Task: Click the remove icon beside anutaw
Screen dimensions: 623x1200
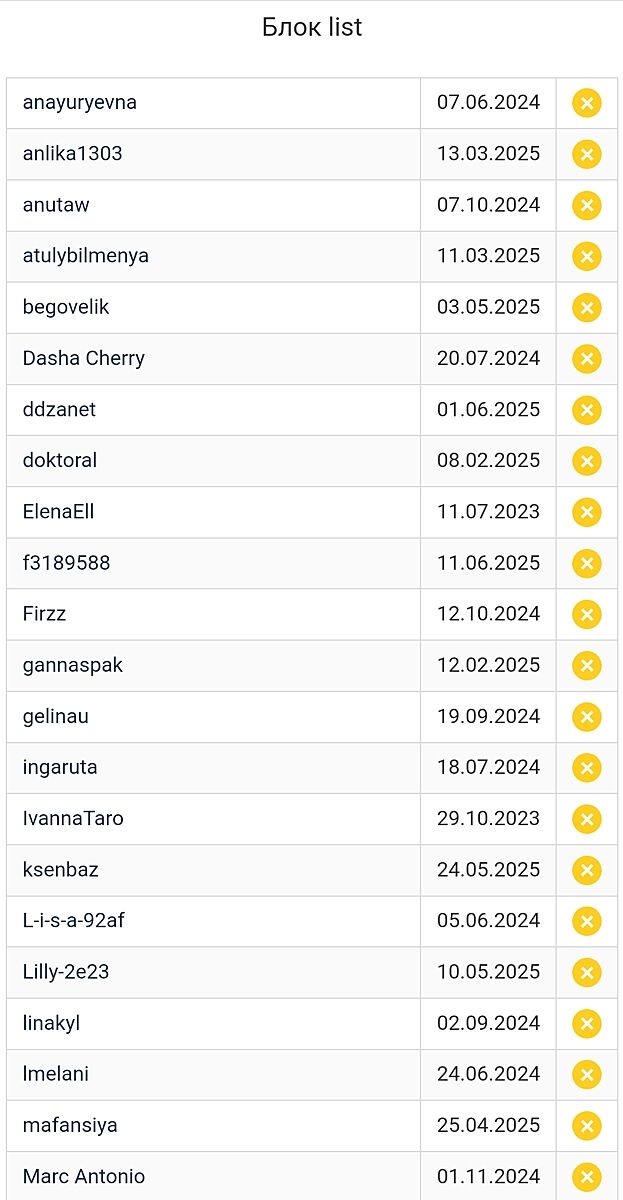Action: tap(587, 205)
